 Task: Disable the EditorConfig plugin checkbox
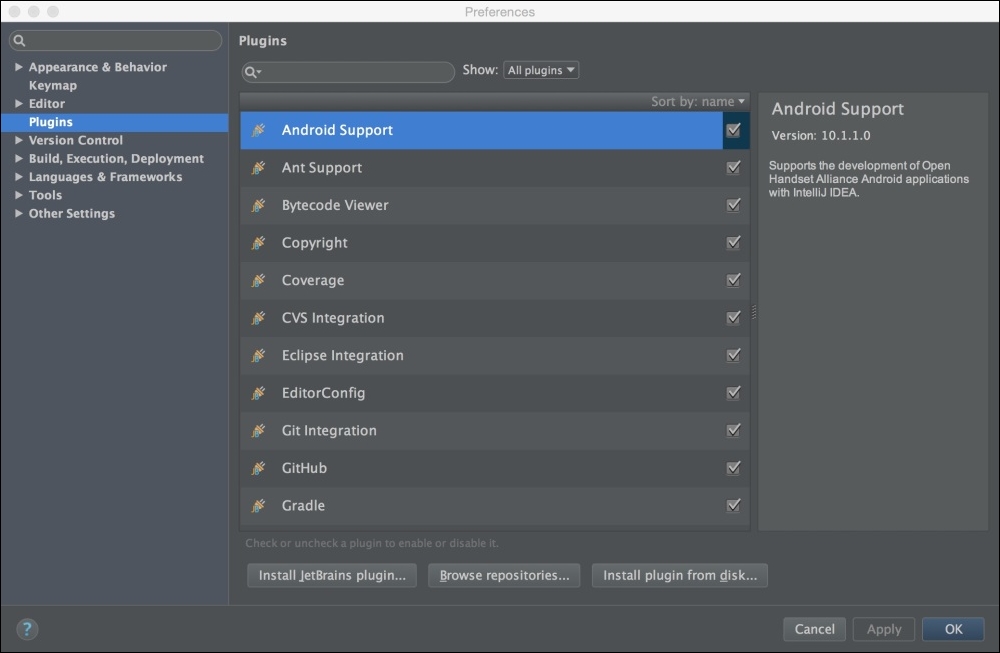(733, 393)
